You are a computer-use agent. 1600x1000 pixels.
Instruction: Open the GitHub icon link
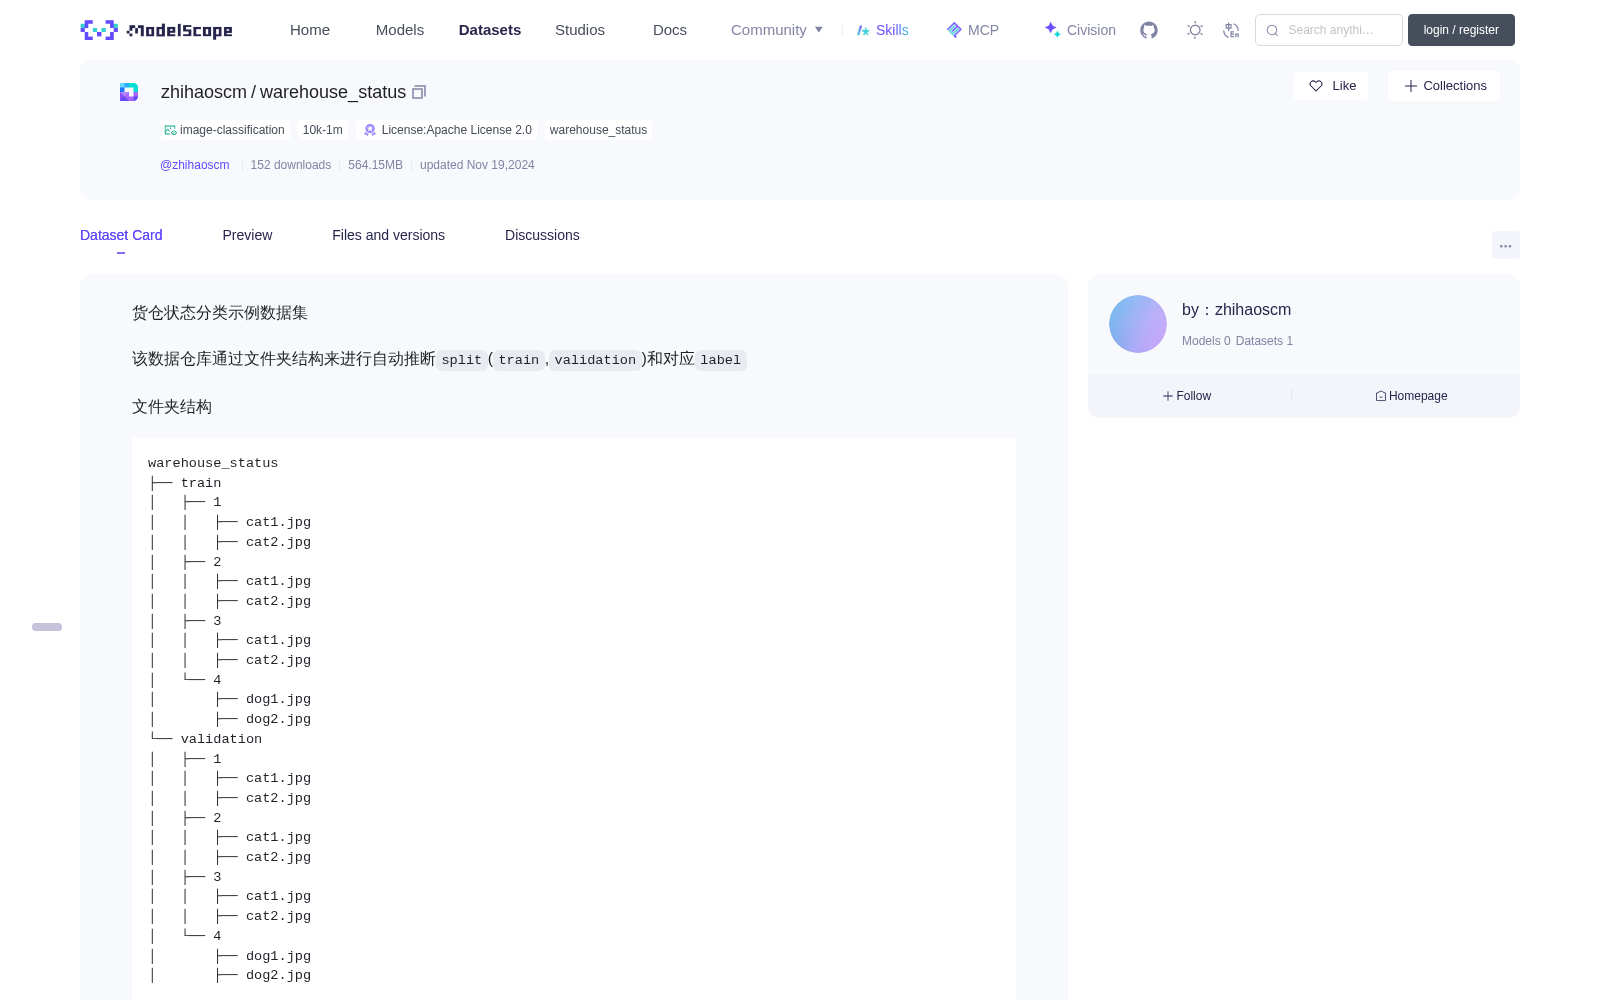click(1149, 30)
